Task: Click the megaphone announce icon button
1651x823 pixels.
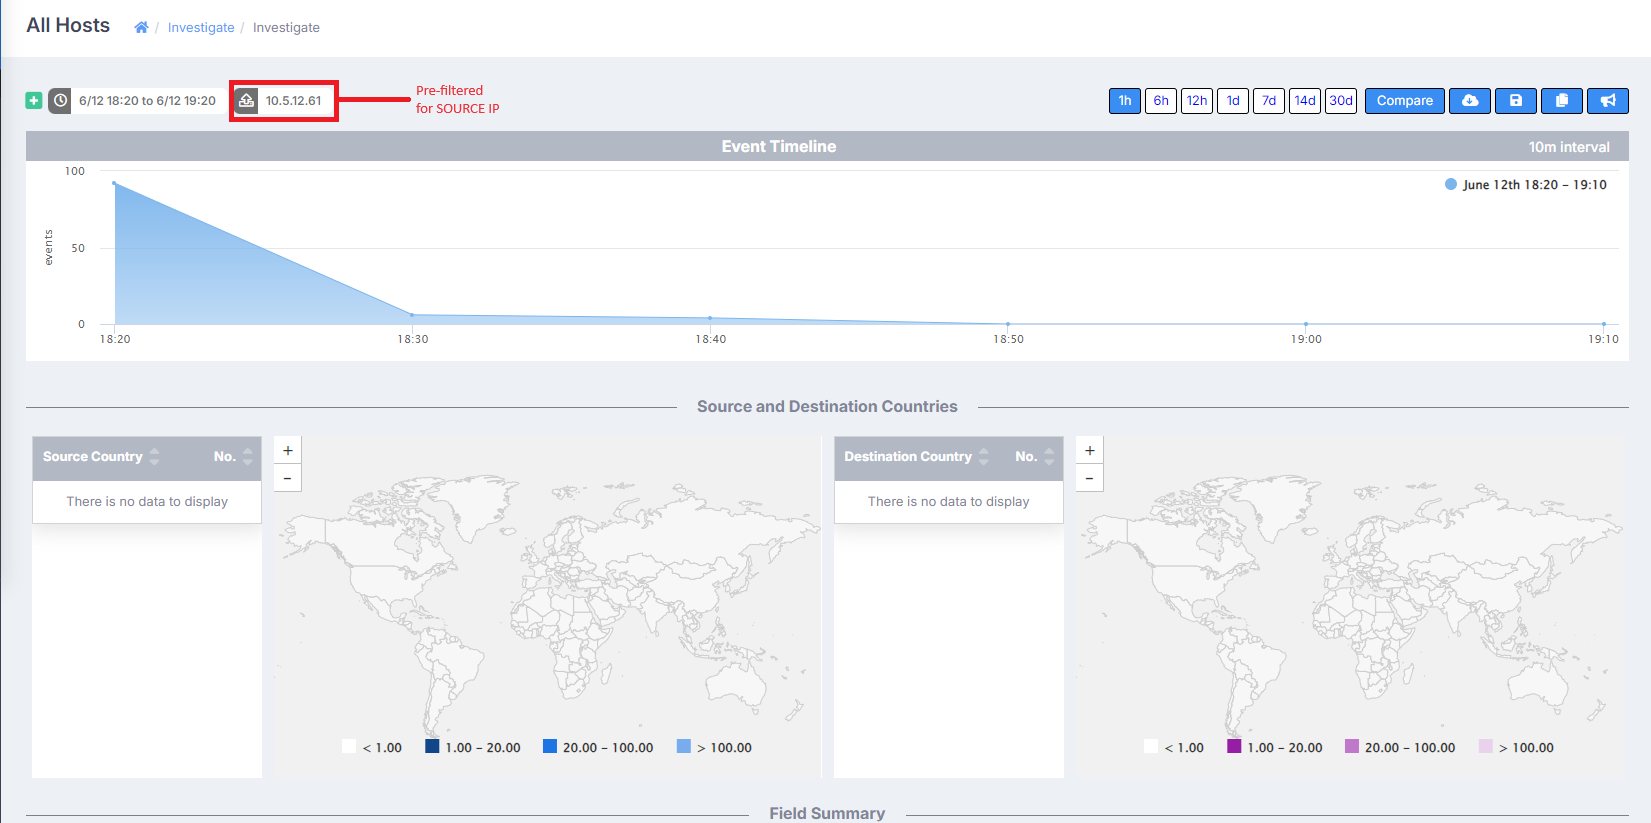Action: tap(1608, 100)
